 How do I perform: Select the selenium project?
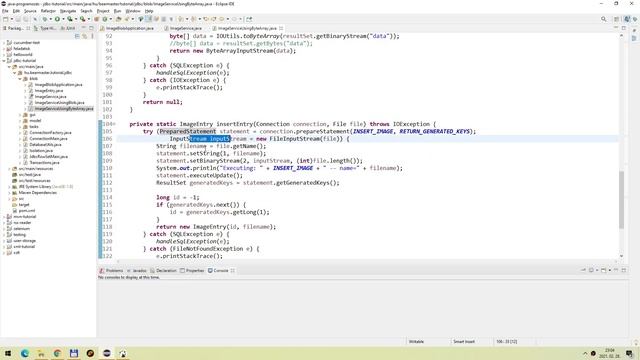21,229
